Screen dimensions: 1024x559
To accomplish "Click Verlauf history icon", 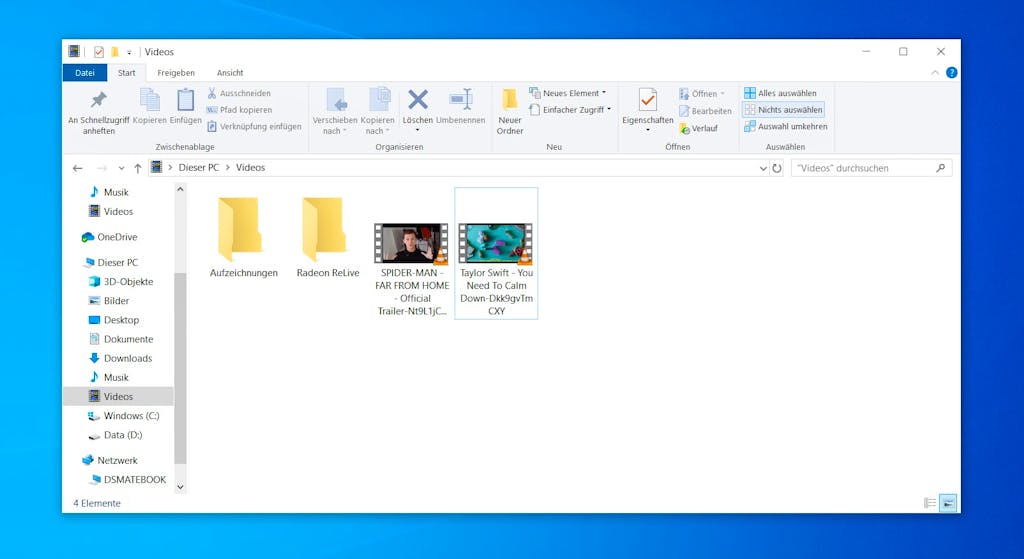I will [x=684, y=129].
